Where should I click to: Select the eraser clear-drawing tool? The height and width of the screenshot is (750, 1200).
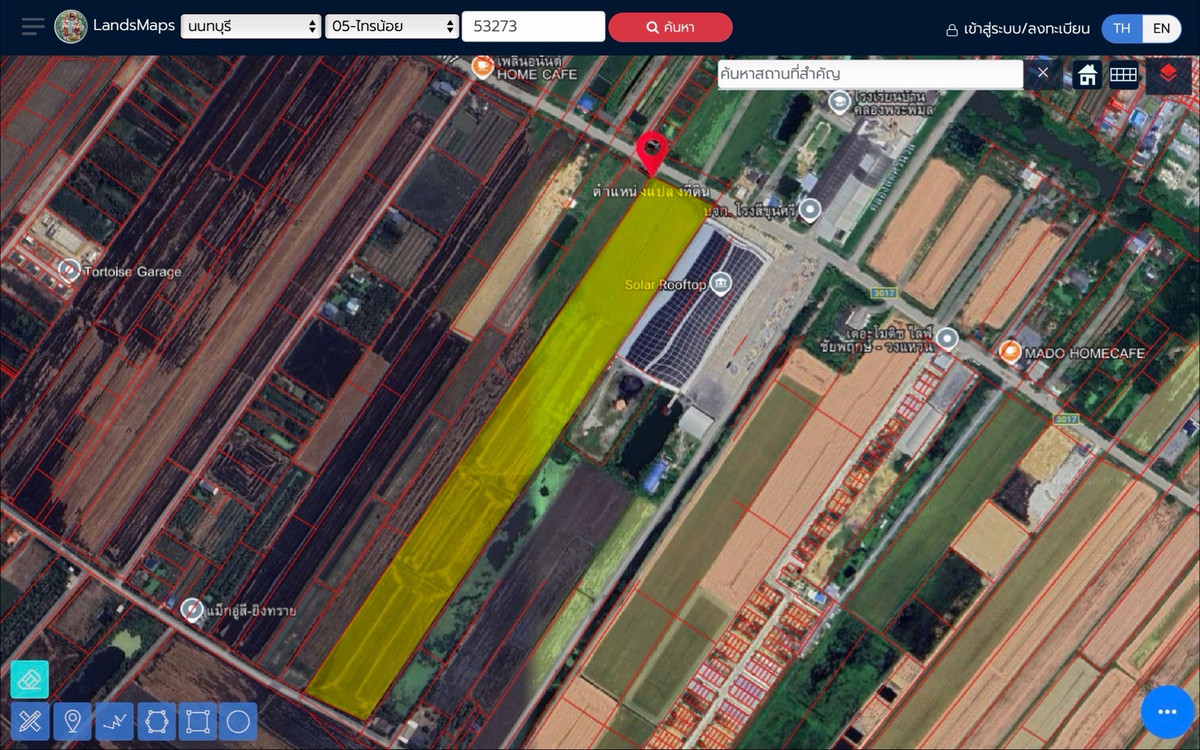30,680
